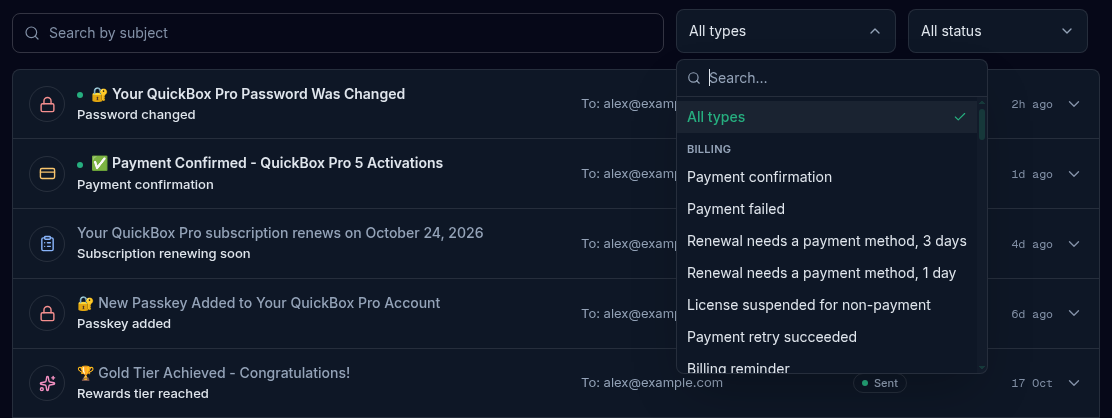Click the 'Rewards tier reached' label
This screenshot has width=1112, height=418.
click(143, 394)
